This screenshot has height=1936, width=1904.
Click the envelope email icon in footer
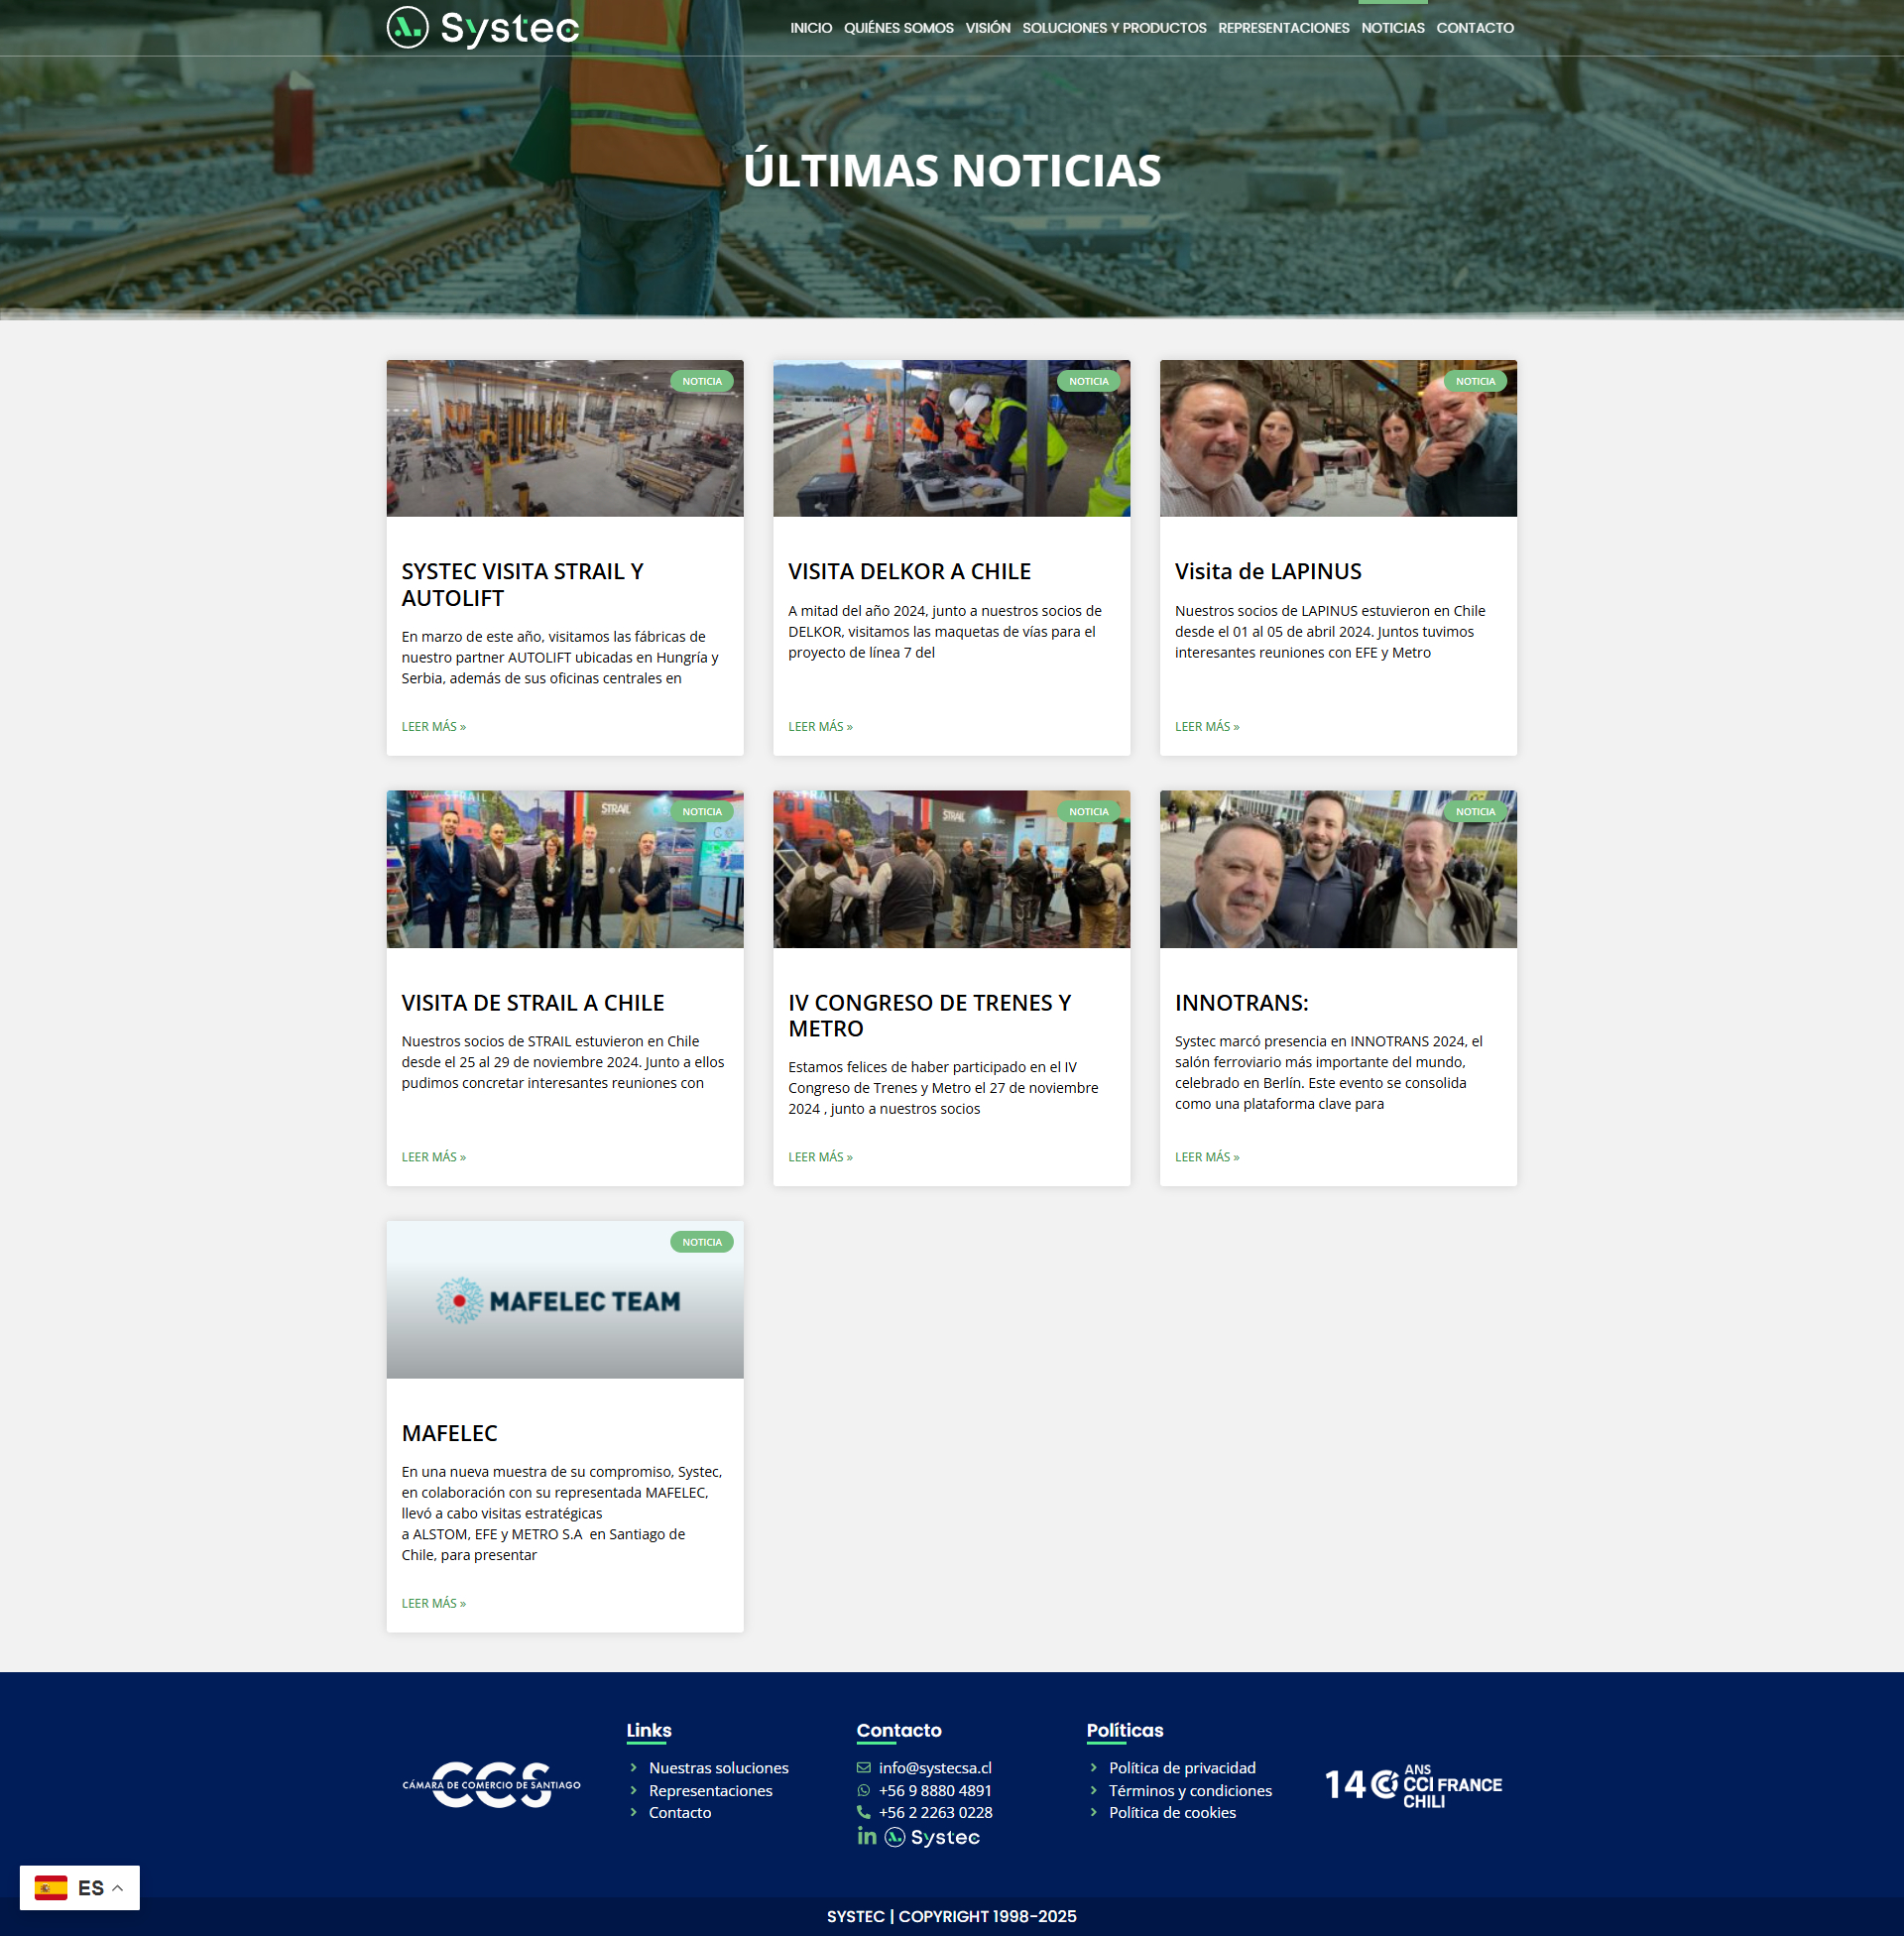point(863,1768)
